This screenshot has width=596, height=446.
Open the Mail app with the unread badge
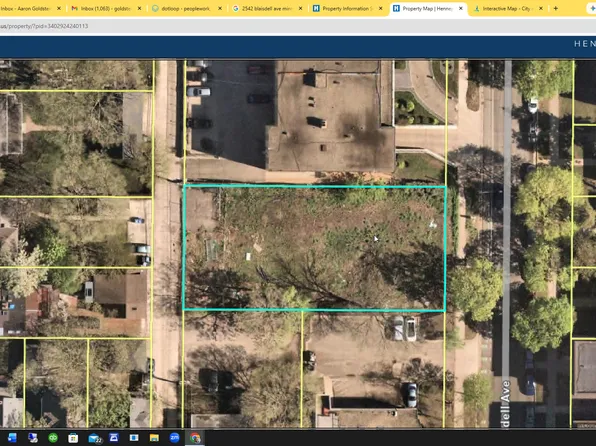[x=94, y=438]
